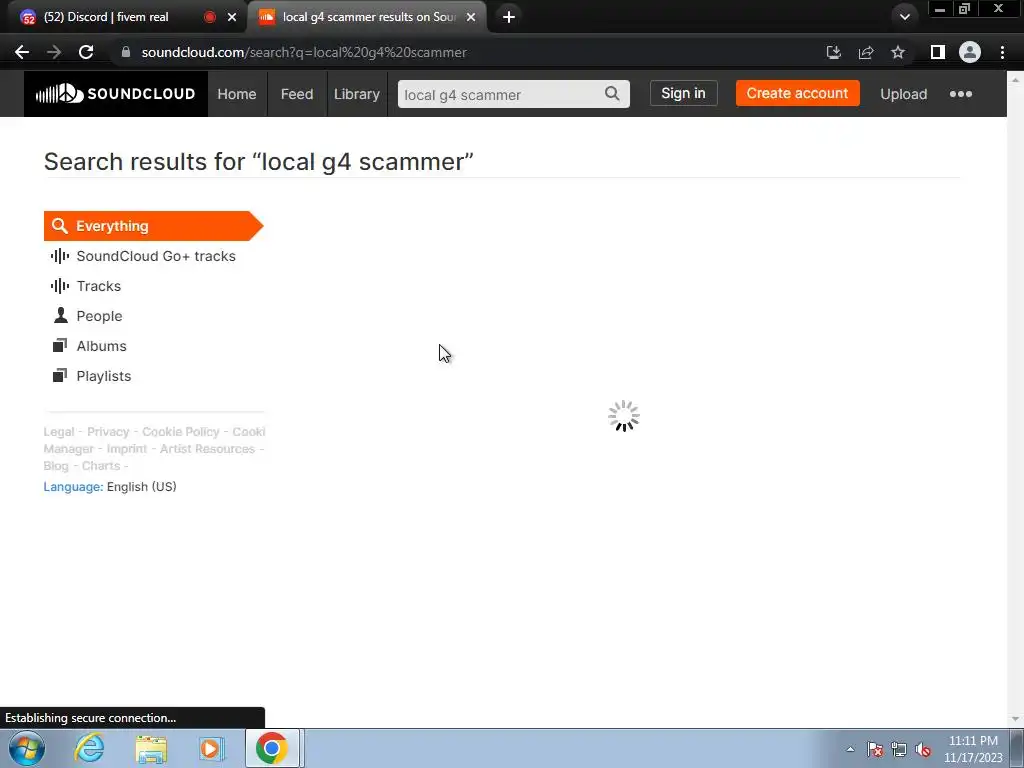1024x768 pixels.
Task: Click the browser address bar URL
Action: pyautogui.click(x=304, y=52)
